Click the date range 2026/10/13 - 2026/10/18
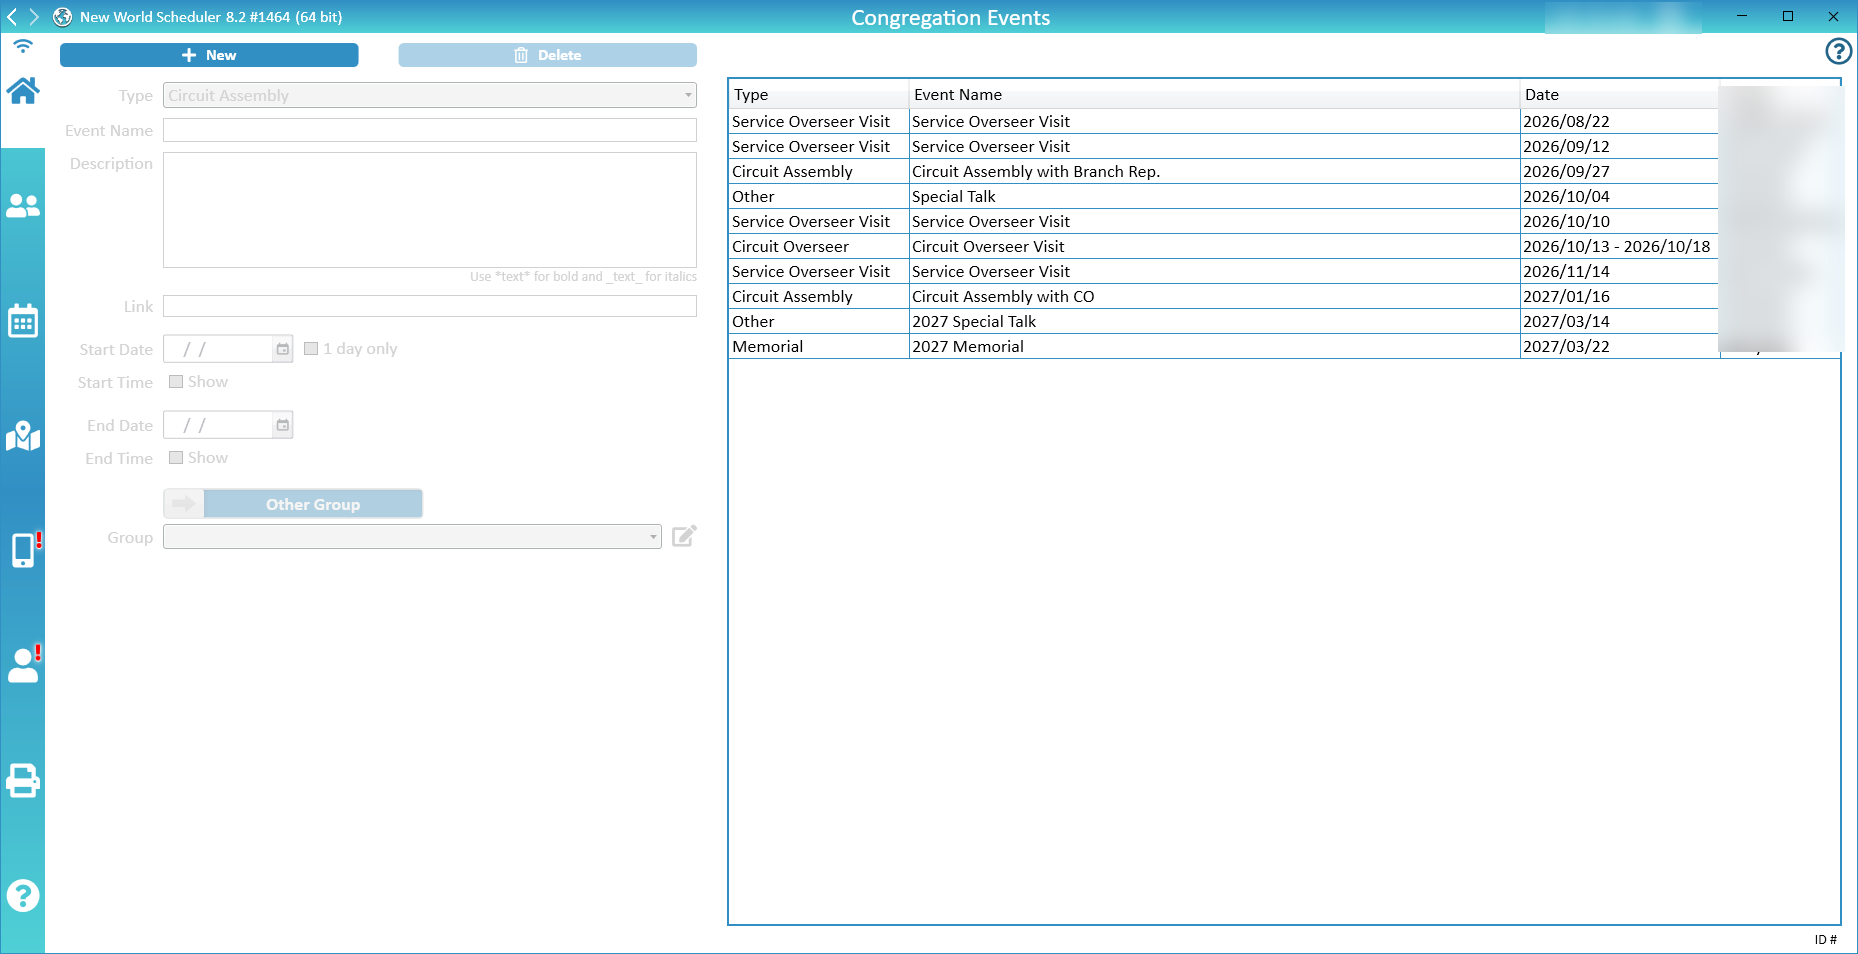 pyautogui.click(x=1619, y=246)
